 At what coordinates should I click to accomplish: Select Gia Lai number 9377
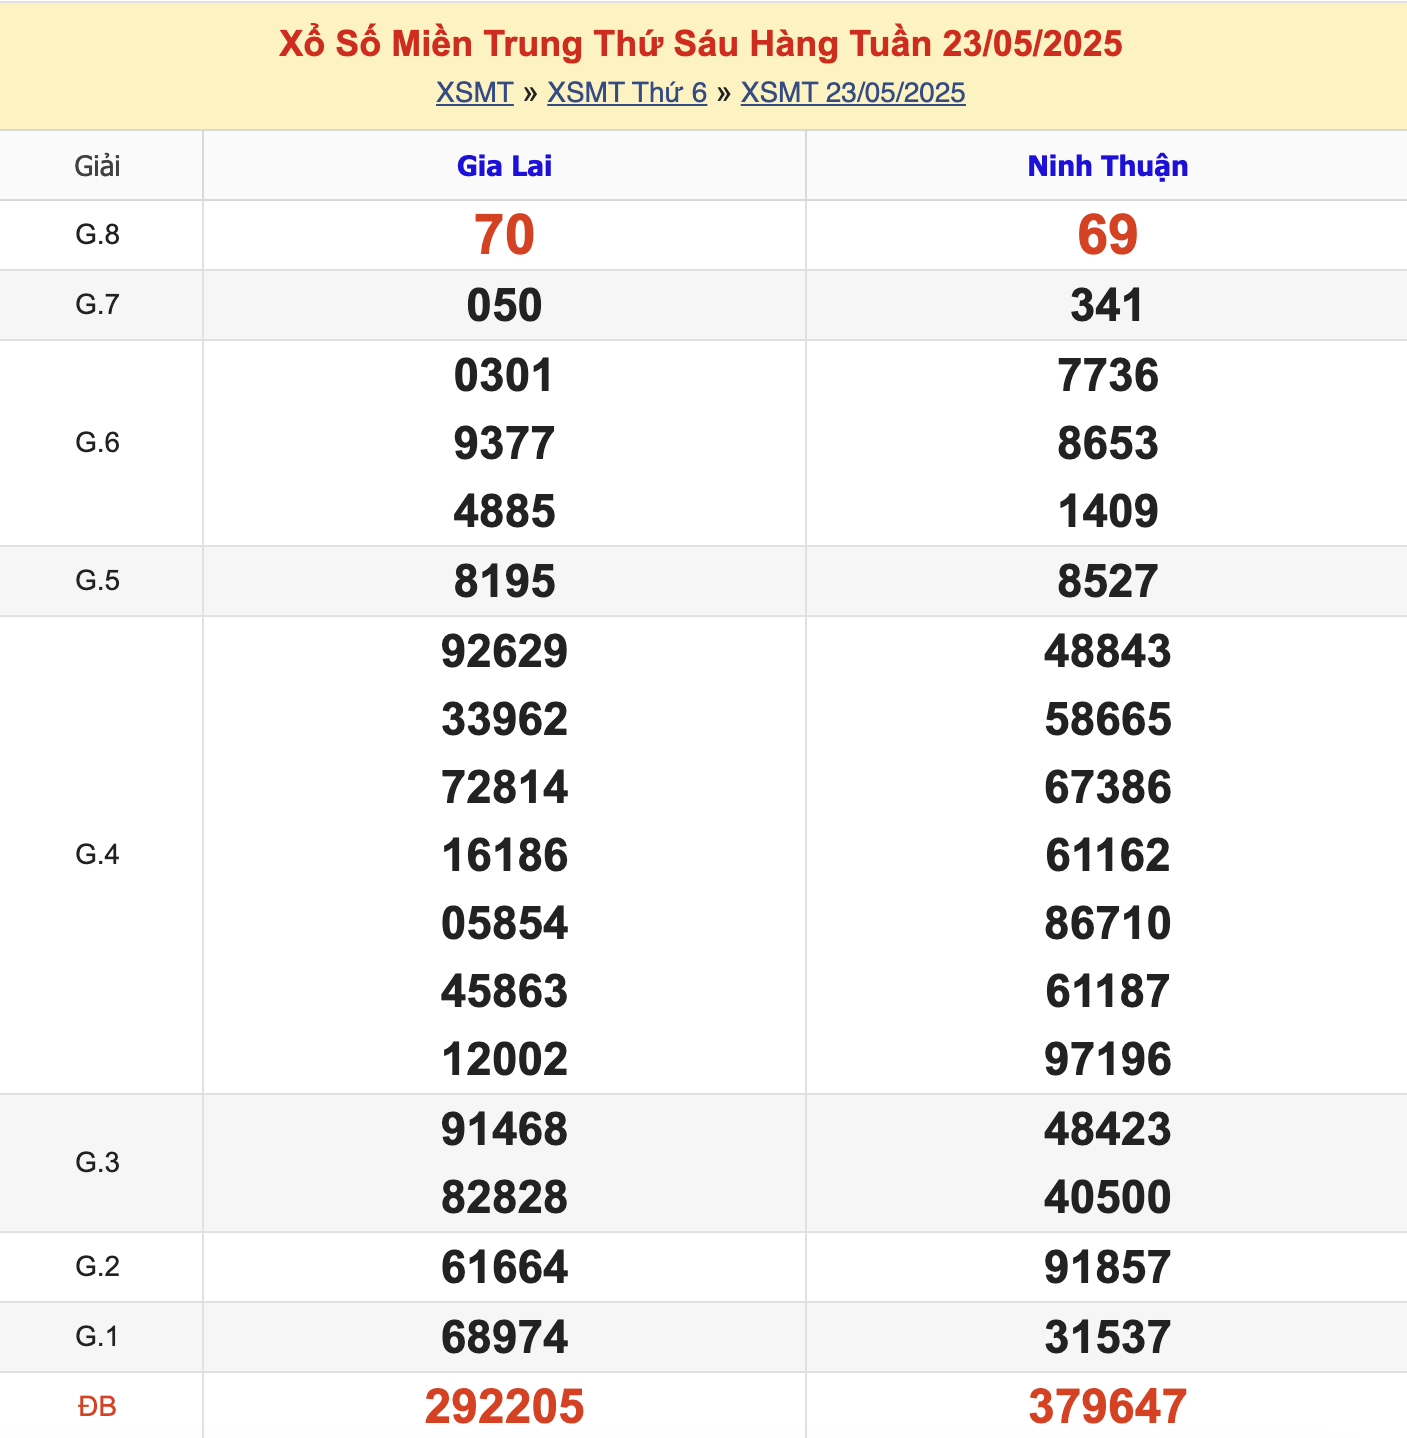(x=504, y=443)
